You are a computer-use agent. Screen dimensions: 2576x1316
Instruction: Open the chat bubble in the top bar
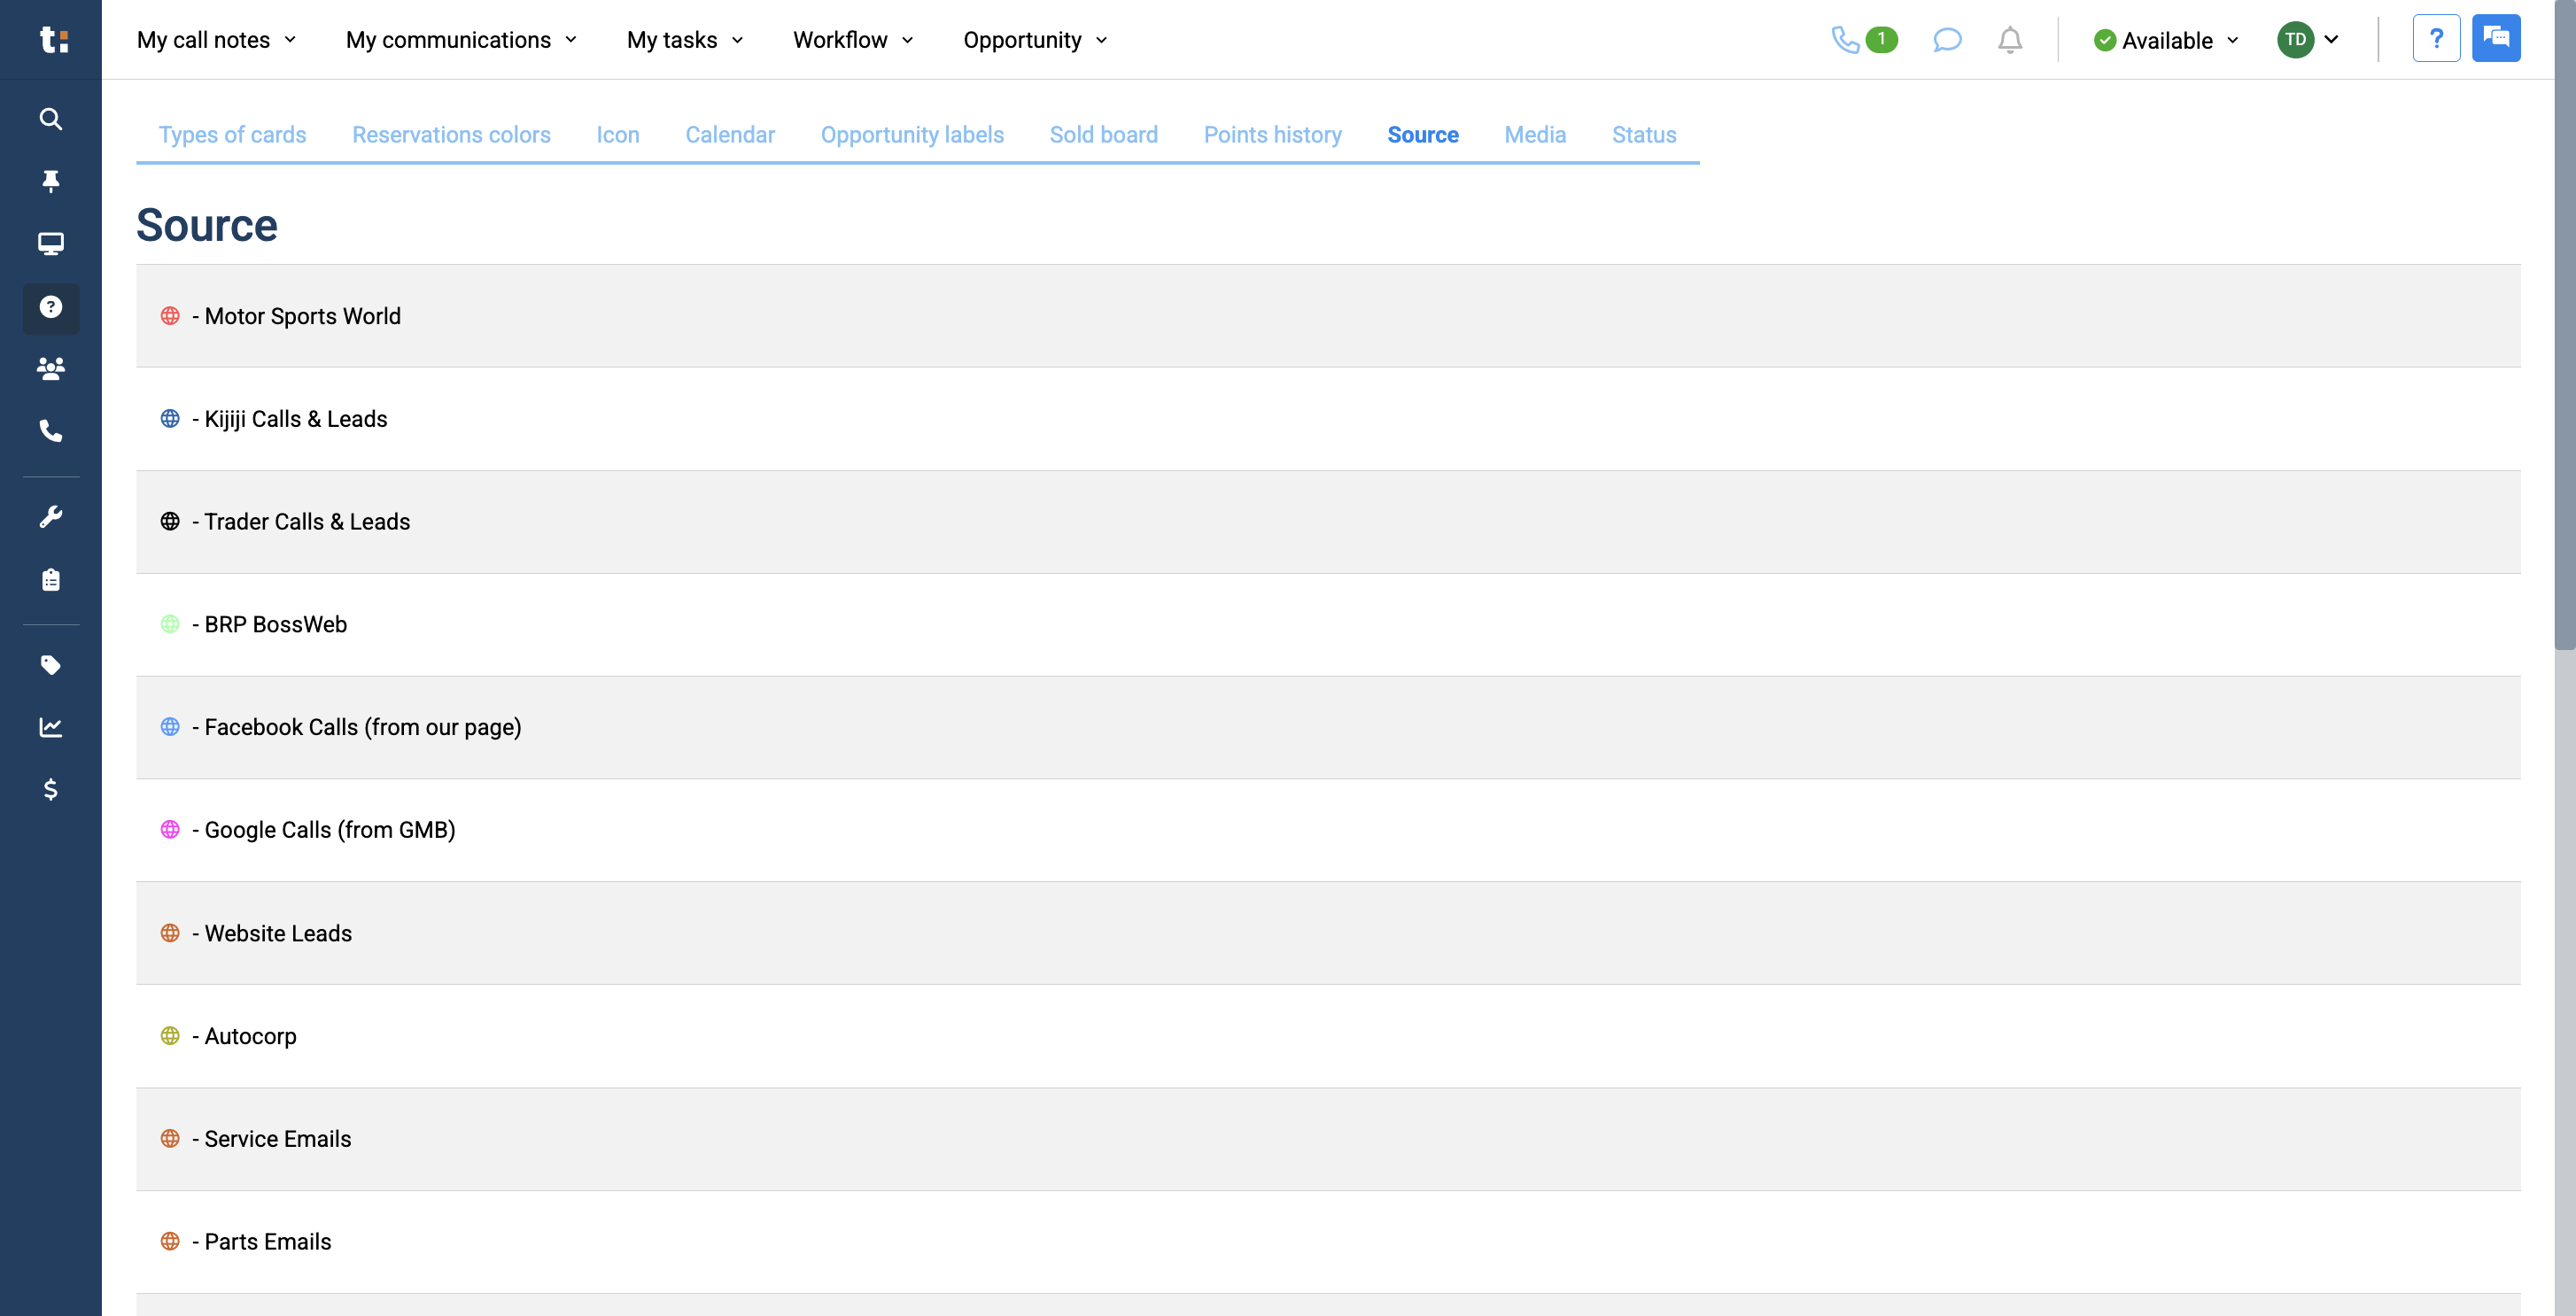(1947, 40)
